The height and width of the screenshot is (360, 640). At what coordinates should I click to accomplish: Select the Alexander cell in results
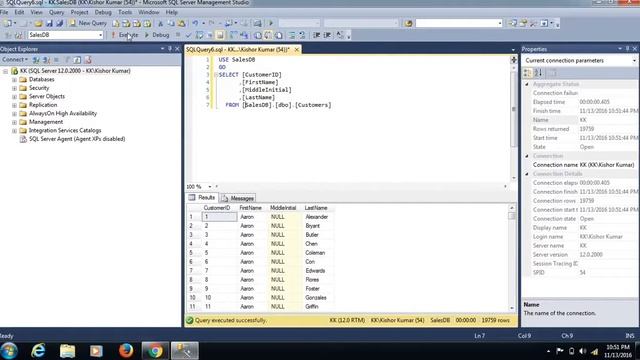click(x=317, y=217)
